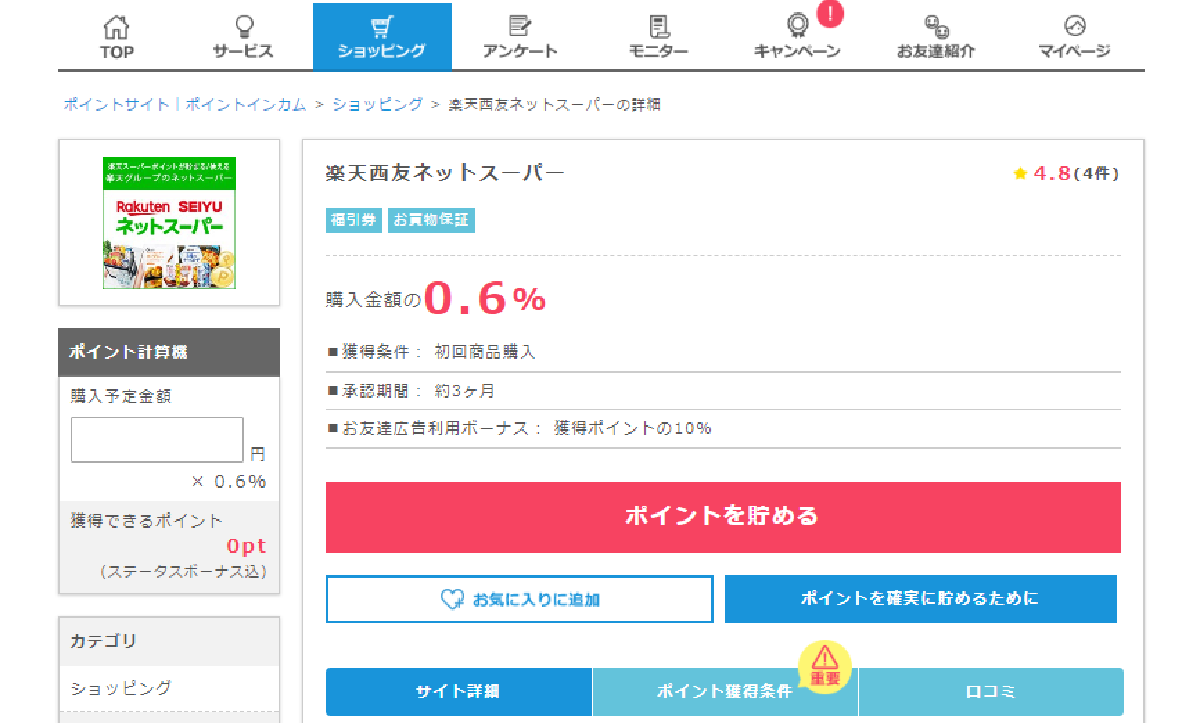The height and width of the screenshot is (723, 1200).
Task: Click the × 0.6% multiplier text
Action: coord(229,482)
